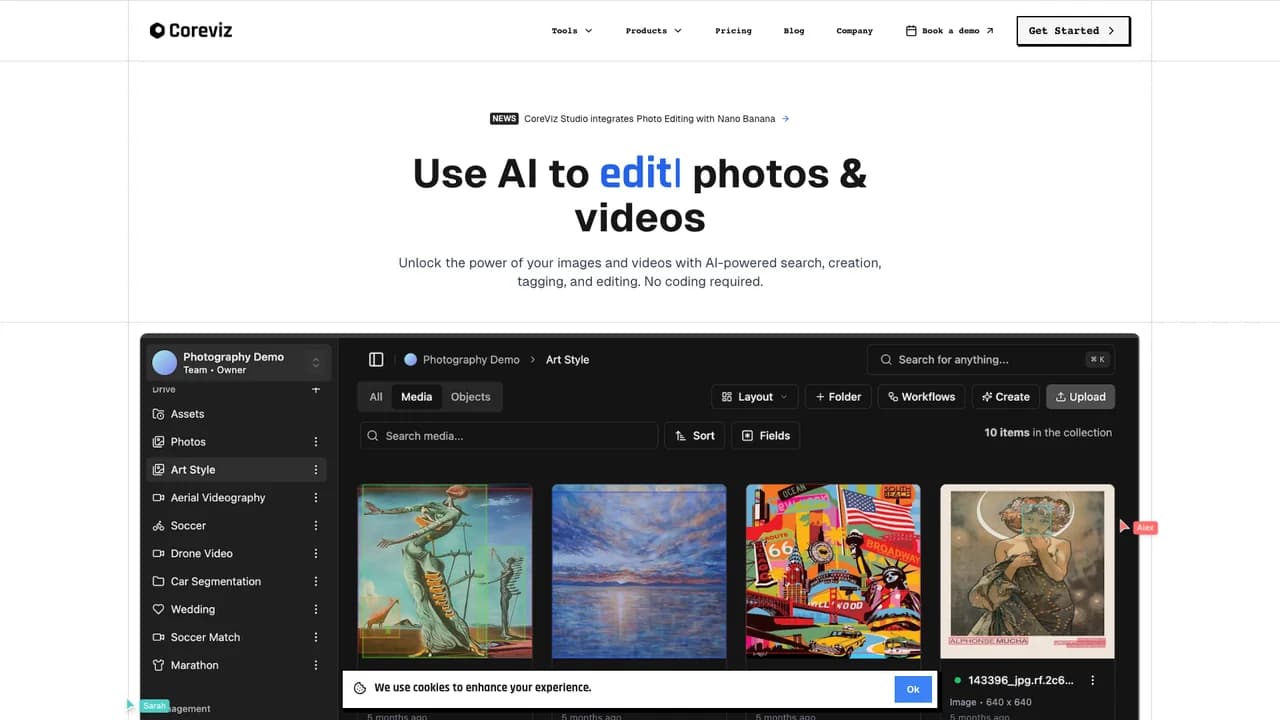Open options menu for Car Segmentation

(x=316, y=582)
